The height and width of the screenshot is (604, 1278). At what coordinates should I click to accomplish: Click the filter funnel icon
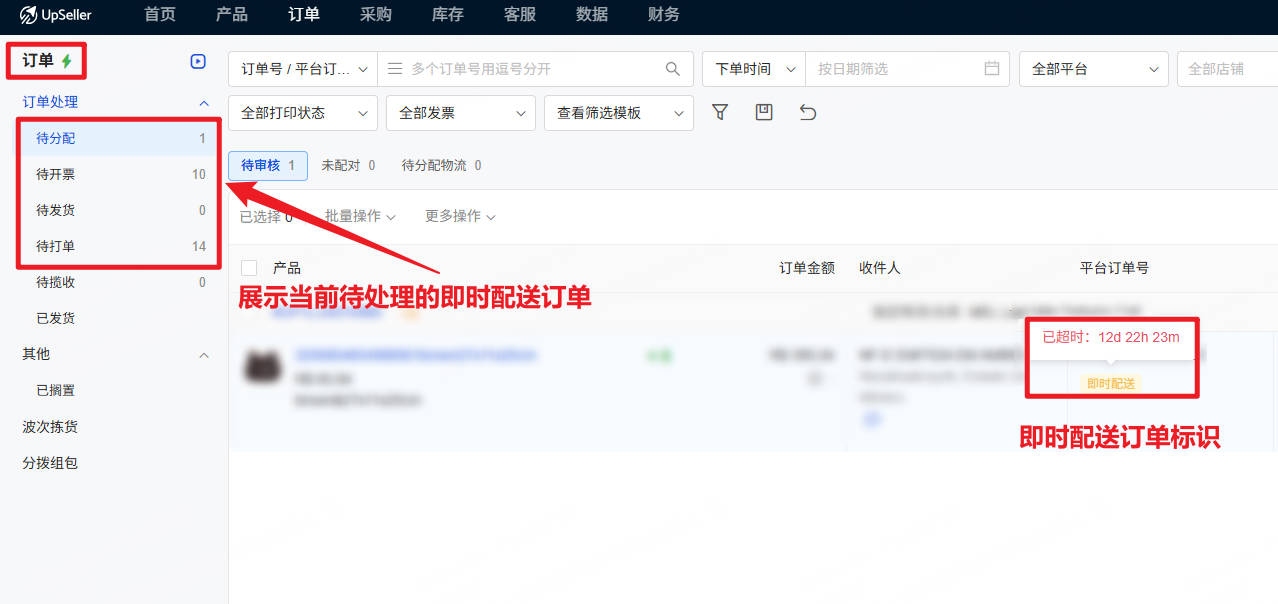(x=720, y=112)
